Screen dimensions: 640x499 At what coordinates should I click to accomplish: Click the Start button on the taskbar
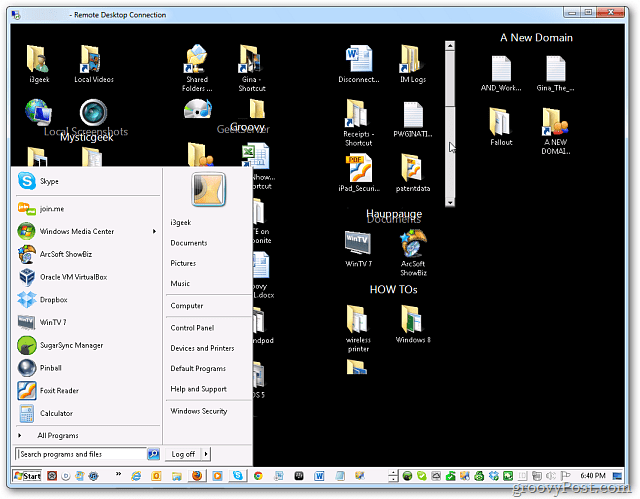(27, 476)
